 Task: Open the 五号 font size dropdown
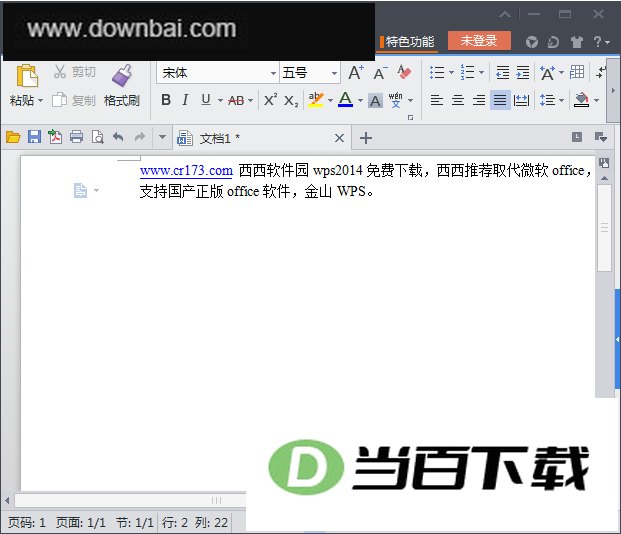coord(334,73)
